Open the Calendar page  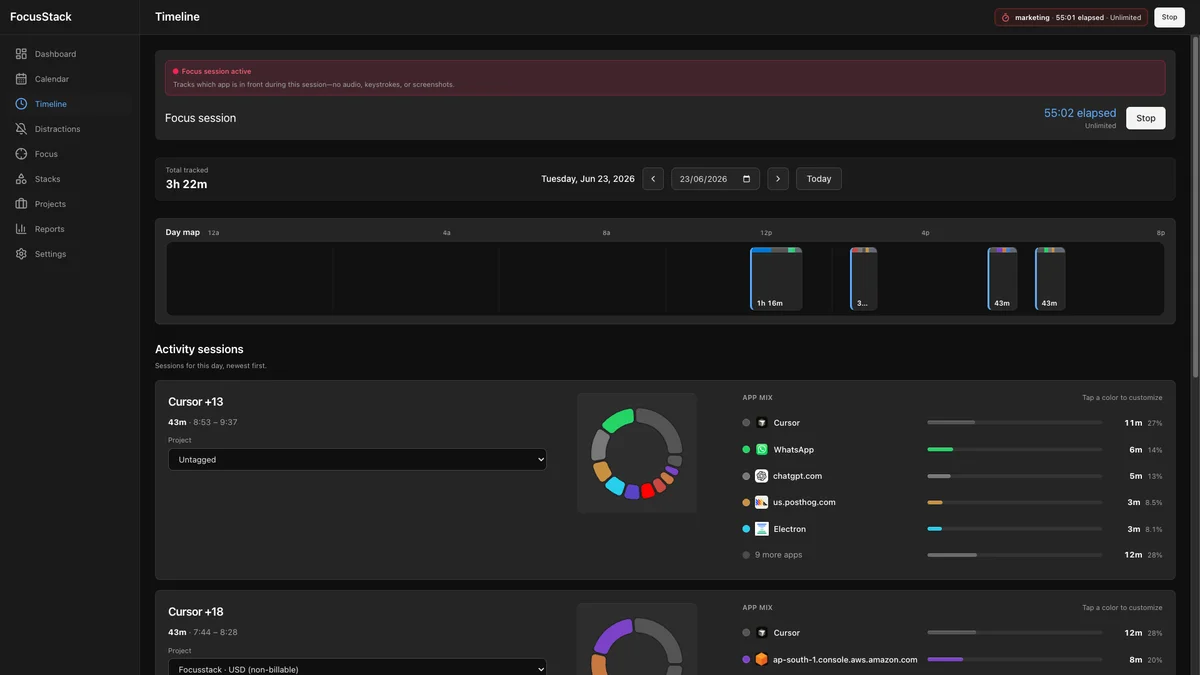click(x=69, y=79)
